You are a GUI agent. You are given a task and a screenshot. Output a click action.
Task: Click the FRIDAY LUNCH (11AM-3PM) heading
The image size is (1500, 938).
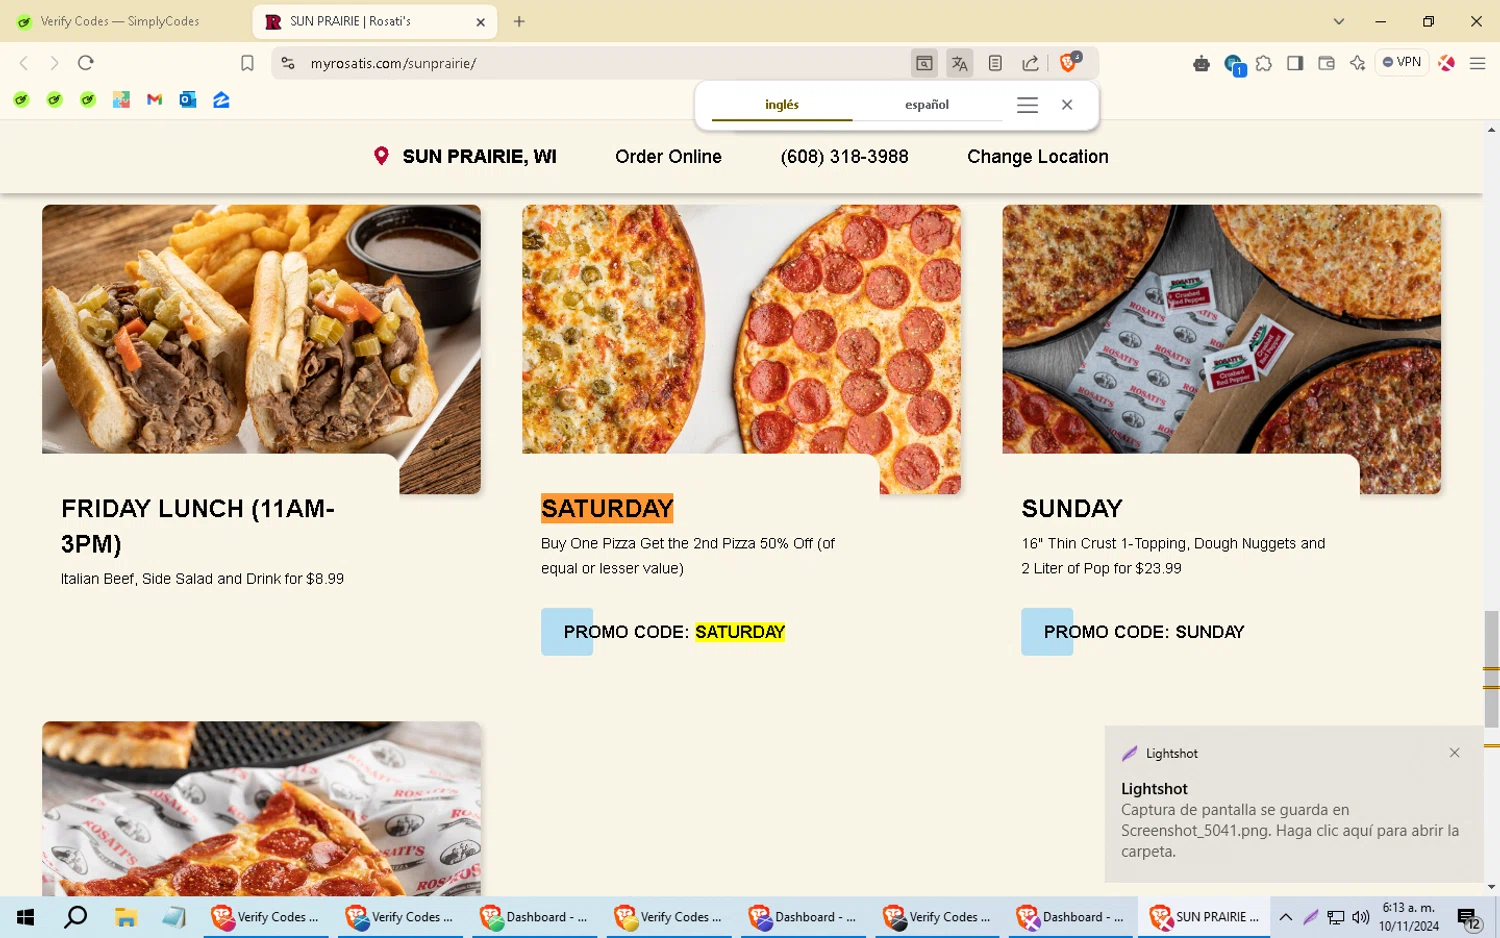pos(198,526)
